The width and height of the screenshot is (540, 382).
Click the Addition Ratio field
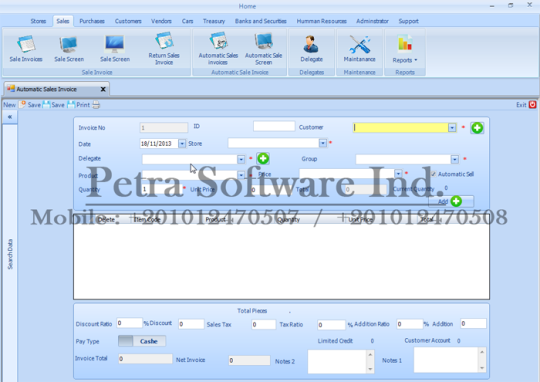click(x=410, y=324)
